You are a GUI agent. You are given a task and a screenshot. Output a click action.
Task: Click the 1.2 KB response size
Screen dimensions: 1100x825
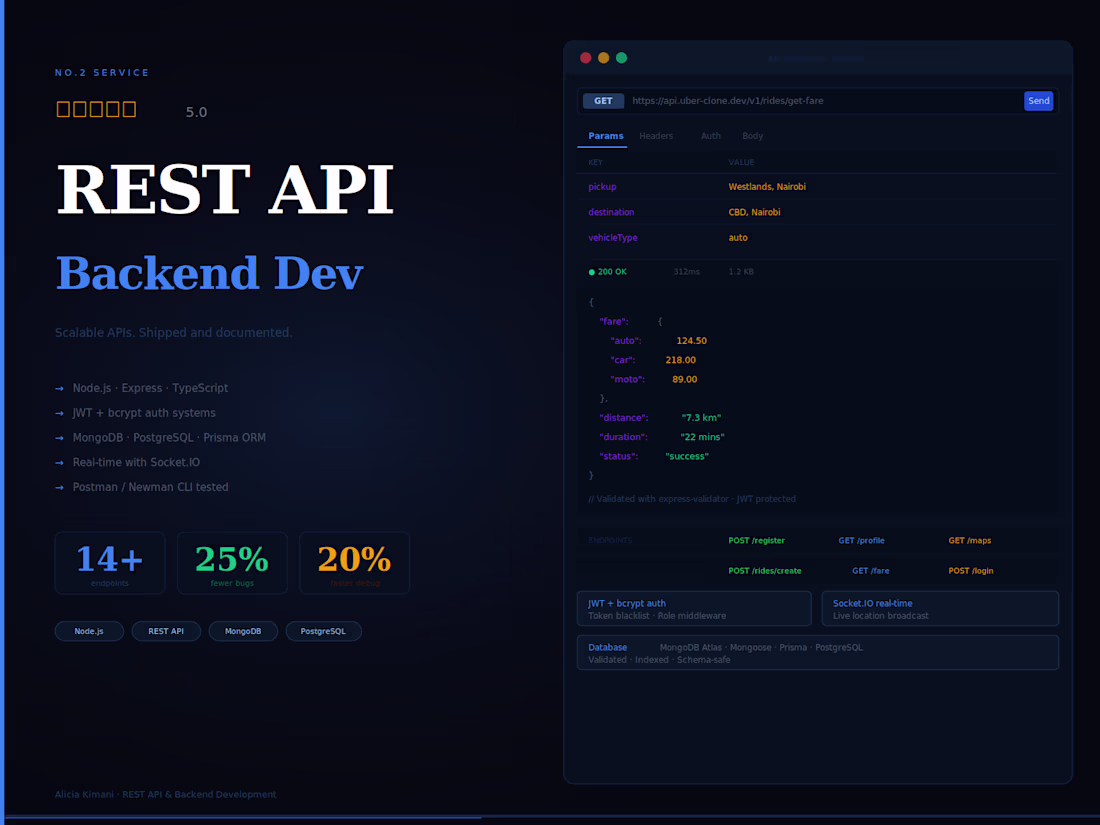click(x=741, y=271)
